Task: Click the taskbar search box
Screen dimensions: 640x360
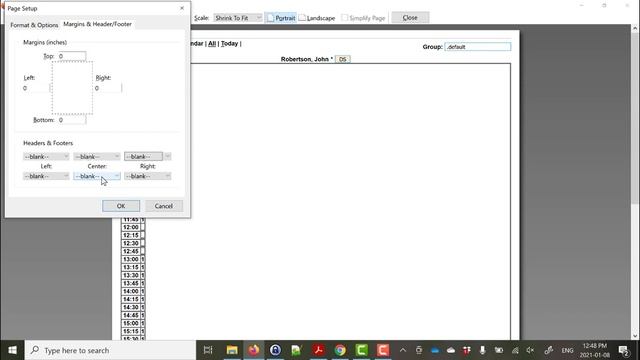Action: [x=110, y=350]
